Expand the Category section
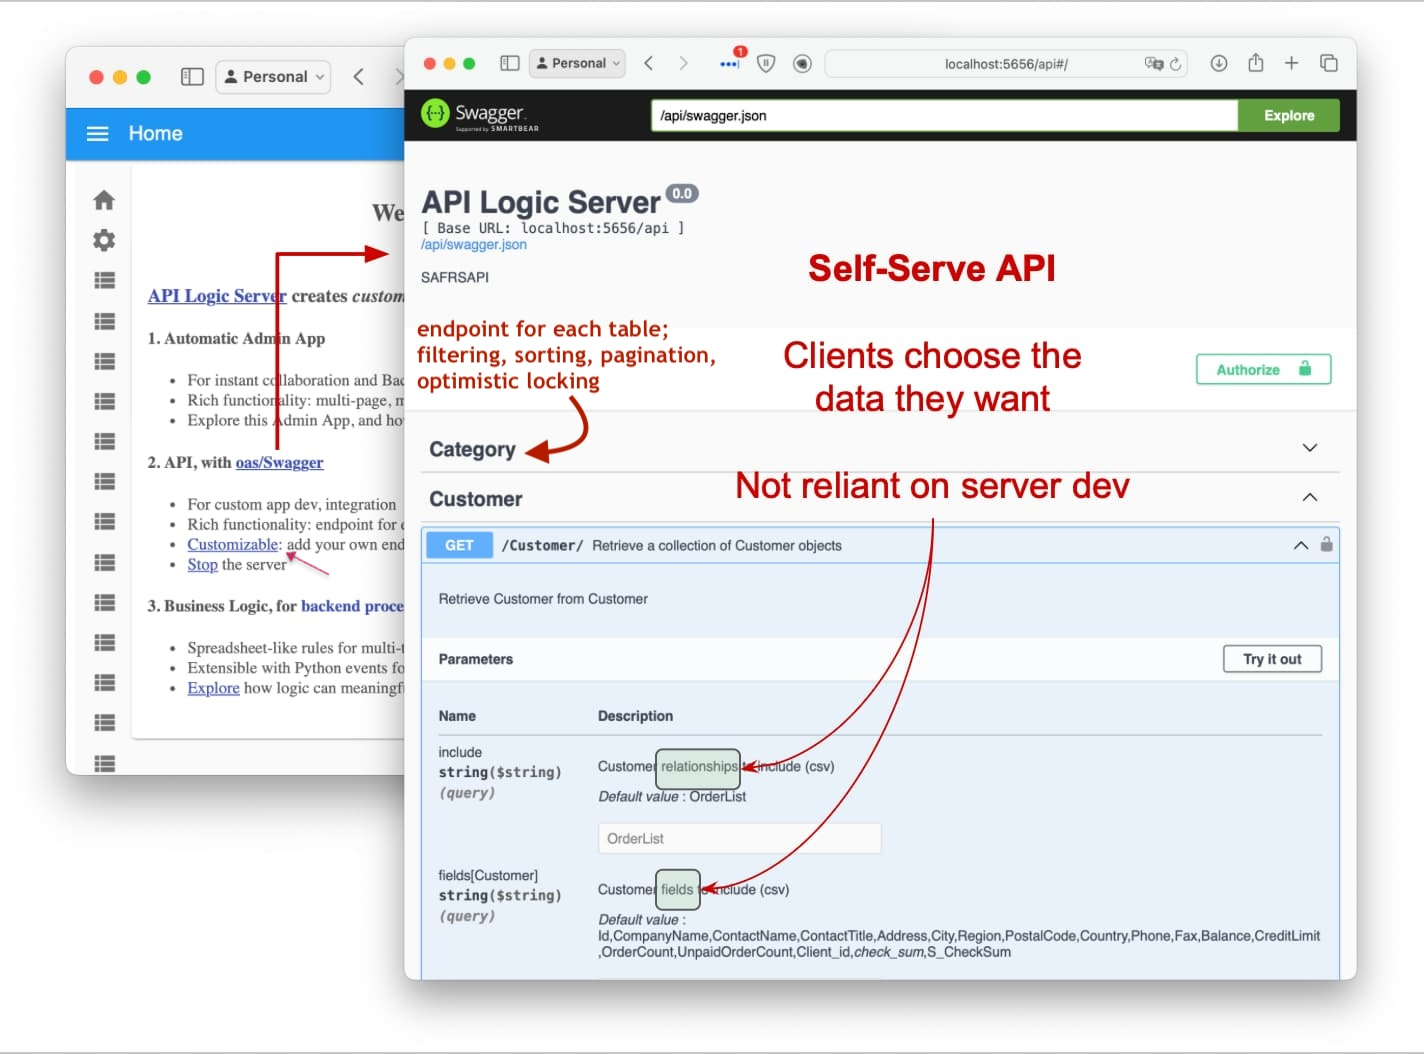 coord(1310,448)
